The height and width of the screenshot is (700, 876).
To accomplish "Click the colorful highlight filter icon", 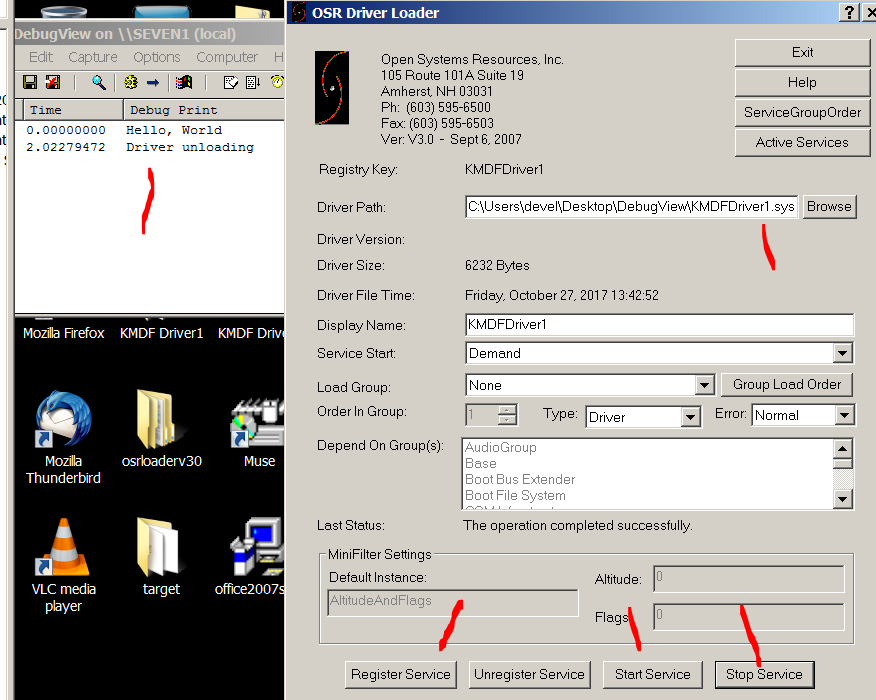I will [x=184, y=82].
